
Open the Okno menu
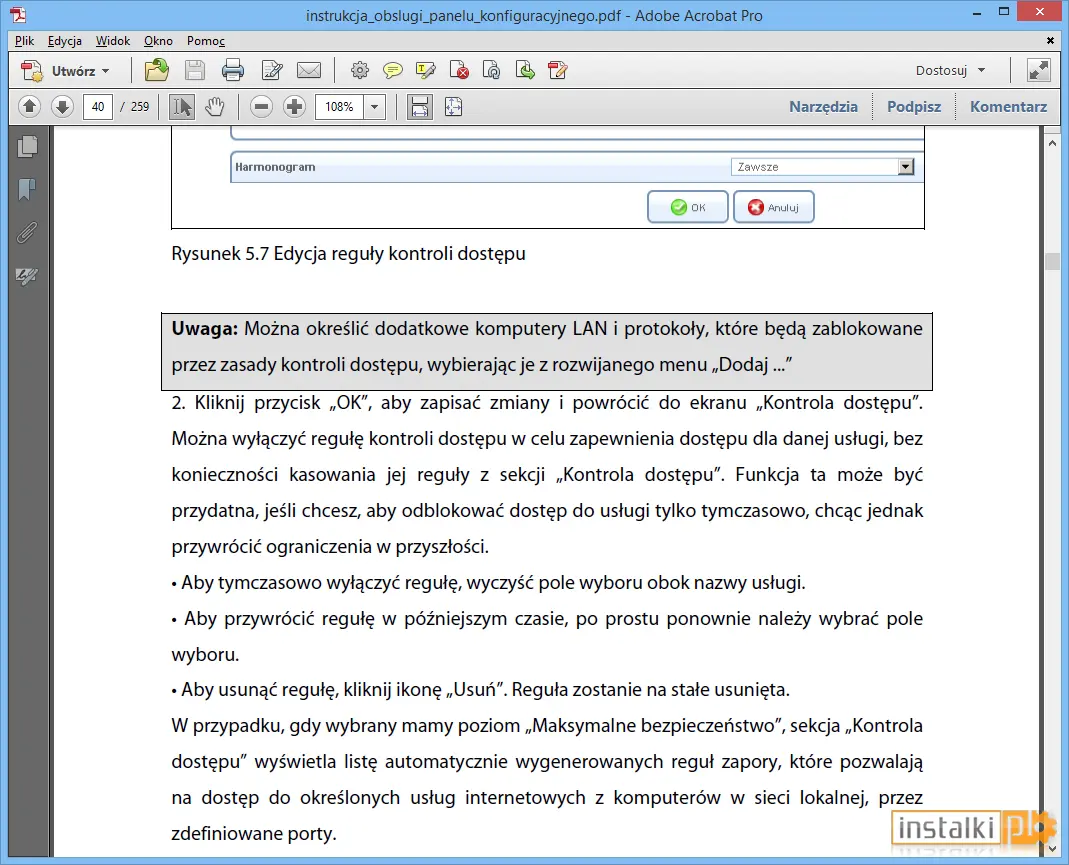coord(158,41)
